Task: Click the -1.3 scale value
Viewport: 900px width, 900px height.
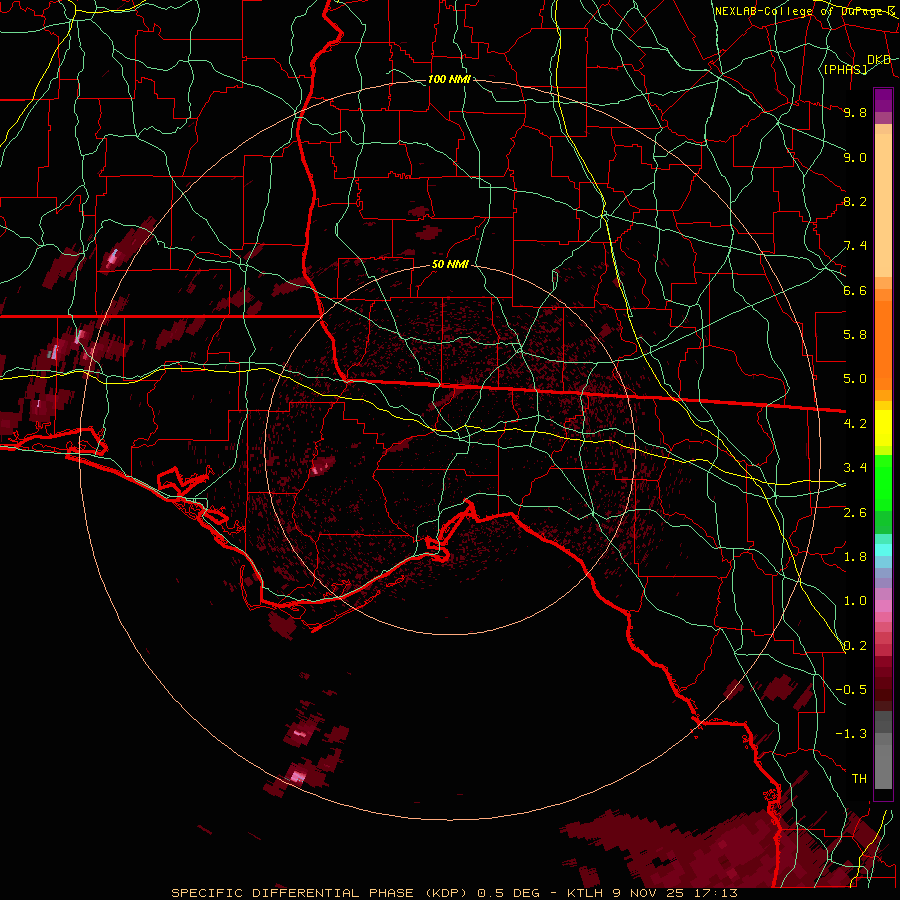Action: [x=851, y=734]
